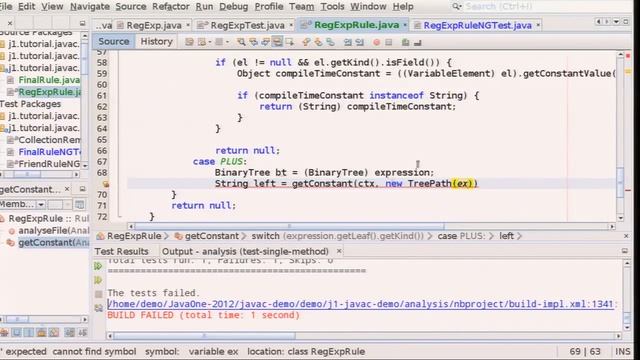
Task: Go to previous bookmark icon
Action: [306, 42]
